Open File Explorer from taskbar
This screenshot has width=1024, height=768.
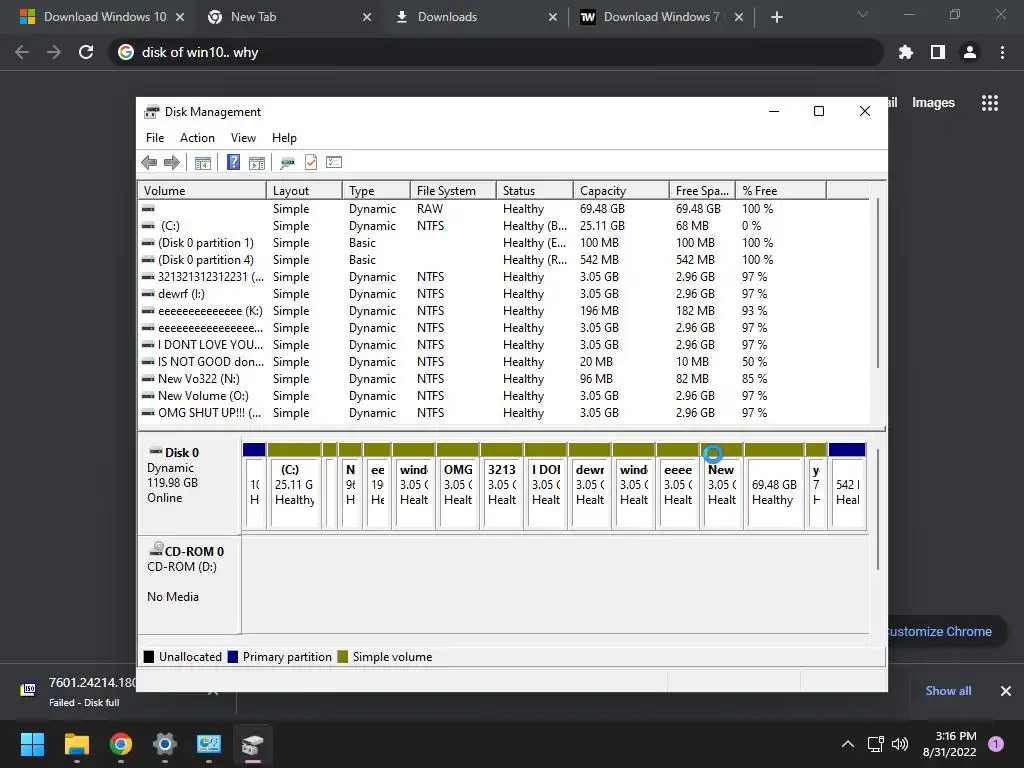(76, 744)
